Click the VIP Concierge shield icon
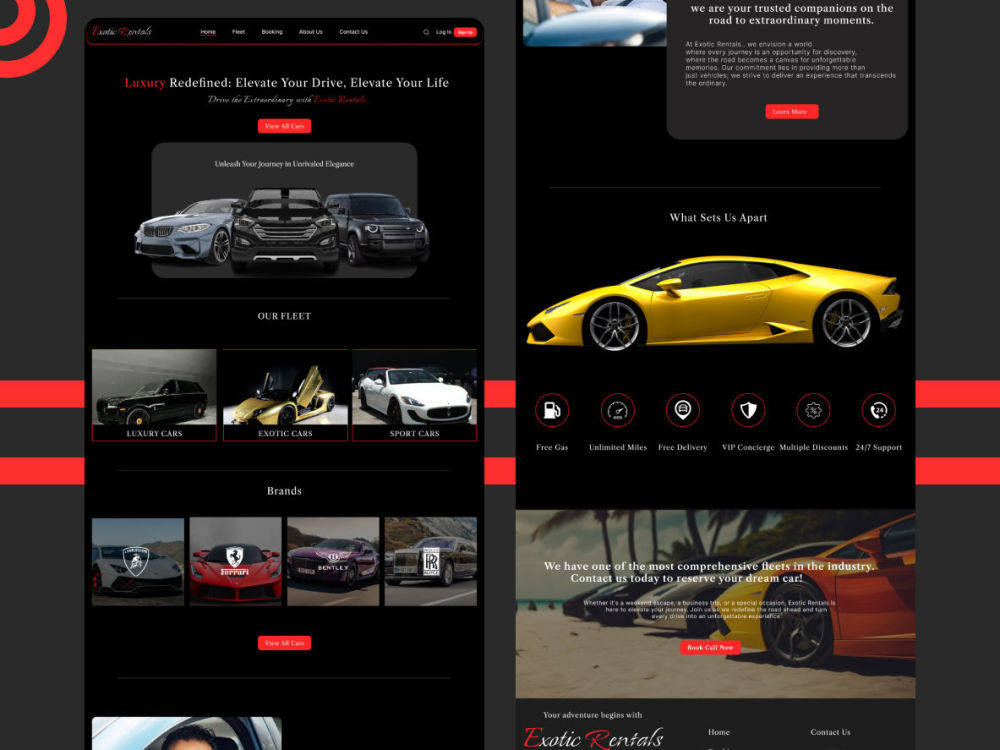 pos(748,410)
